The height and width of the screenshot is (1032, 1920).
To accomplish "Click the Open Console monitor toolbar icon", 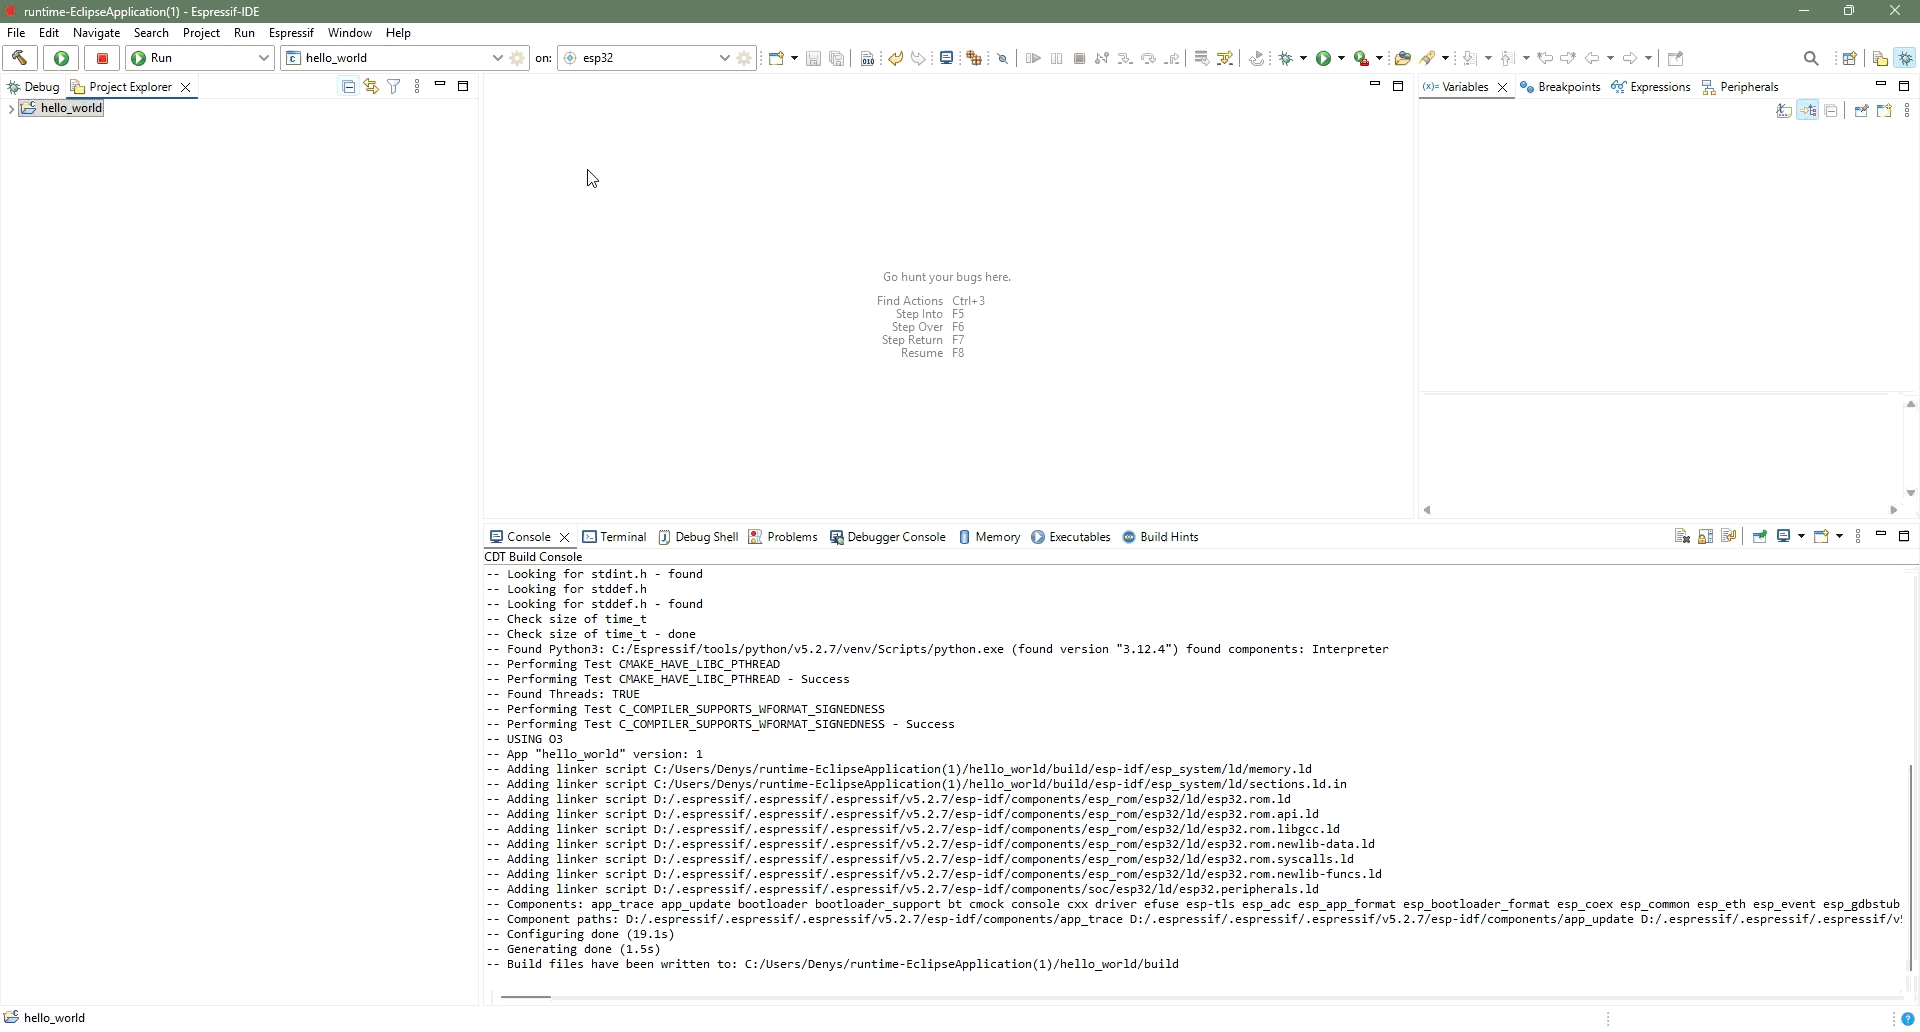I will pyautogui.click(x=946, y=58).
